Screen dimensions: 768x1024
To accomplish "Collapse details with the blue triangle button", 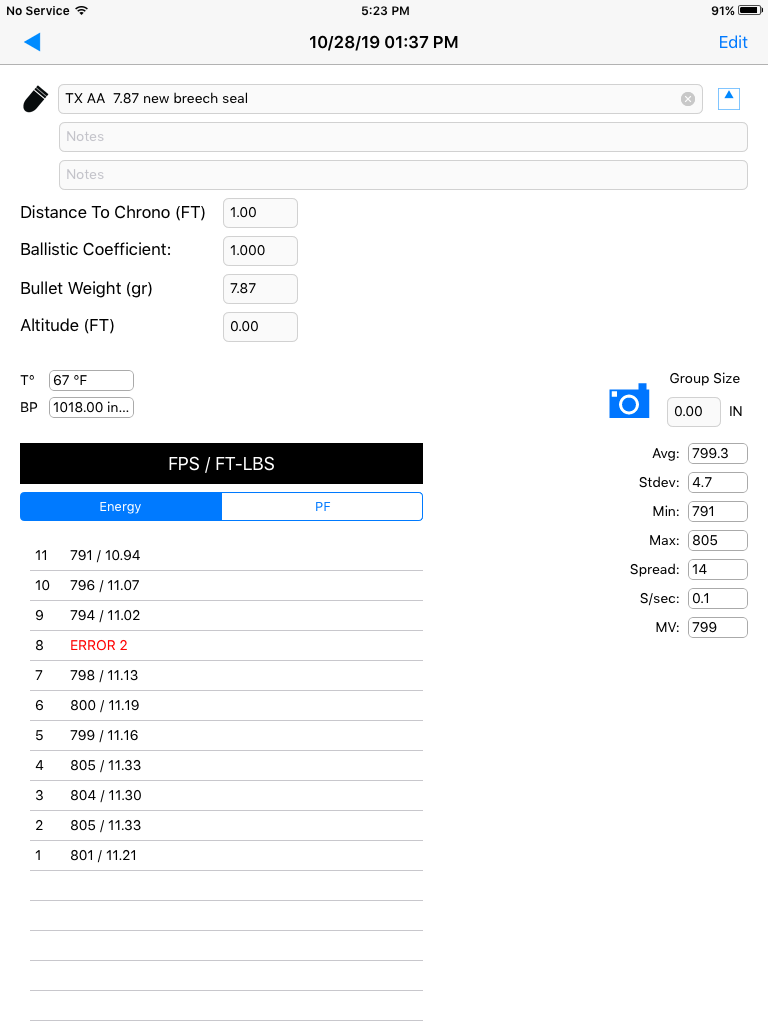I will (729, 99).
